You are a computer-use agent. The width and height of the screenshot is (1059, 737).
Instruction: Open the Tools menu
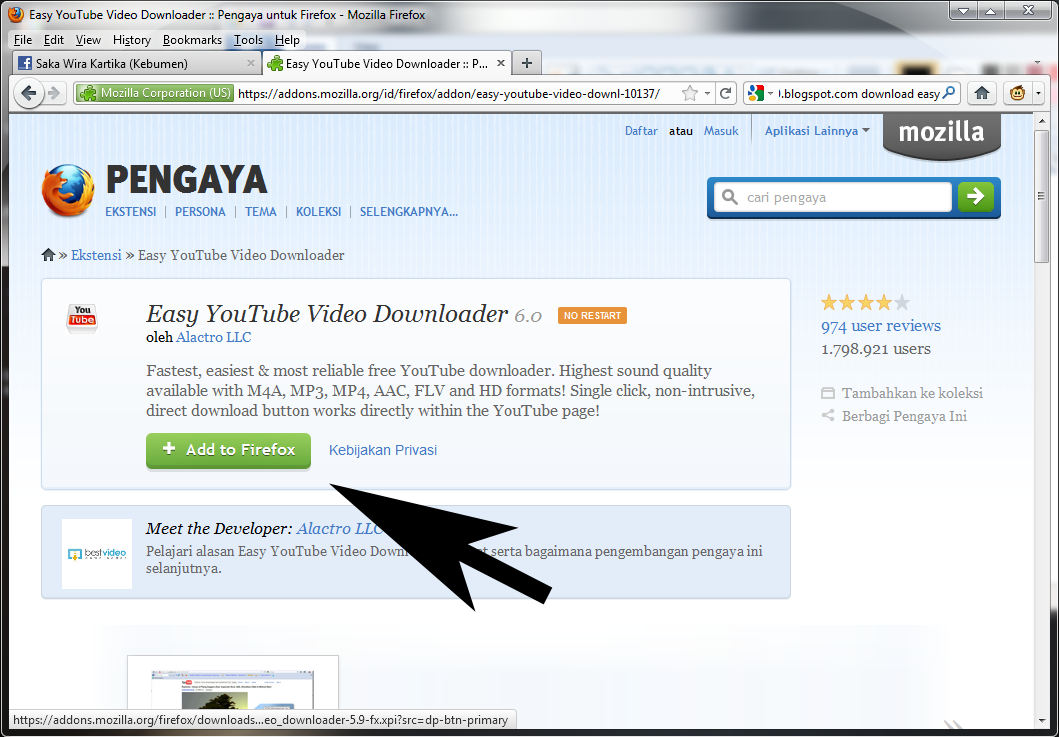[x=249, y=40]
